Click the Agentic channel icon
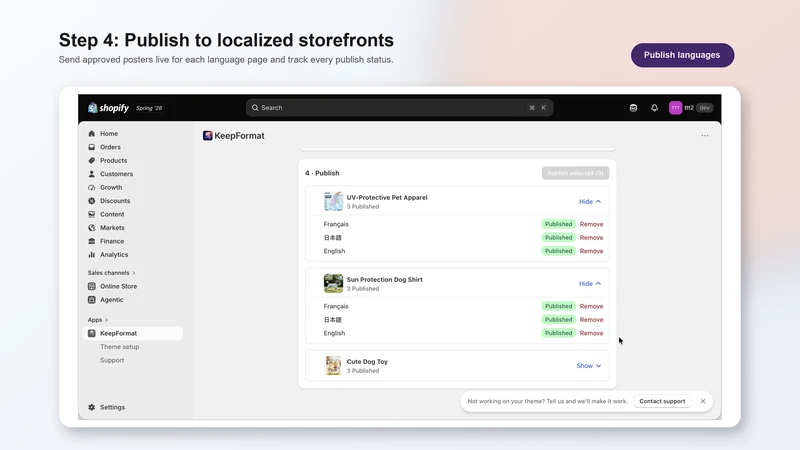This screenshot has height=450, width=800. [92, 299]
